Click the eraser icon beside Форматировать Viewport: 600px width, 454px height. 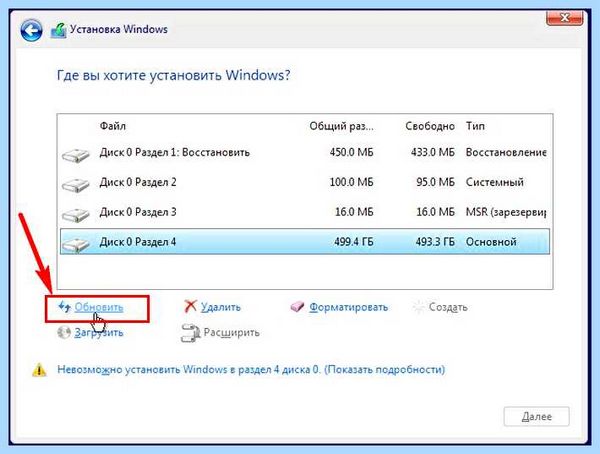tap(297, 307)
